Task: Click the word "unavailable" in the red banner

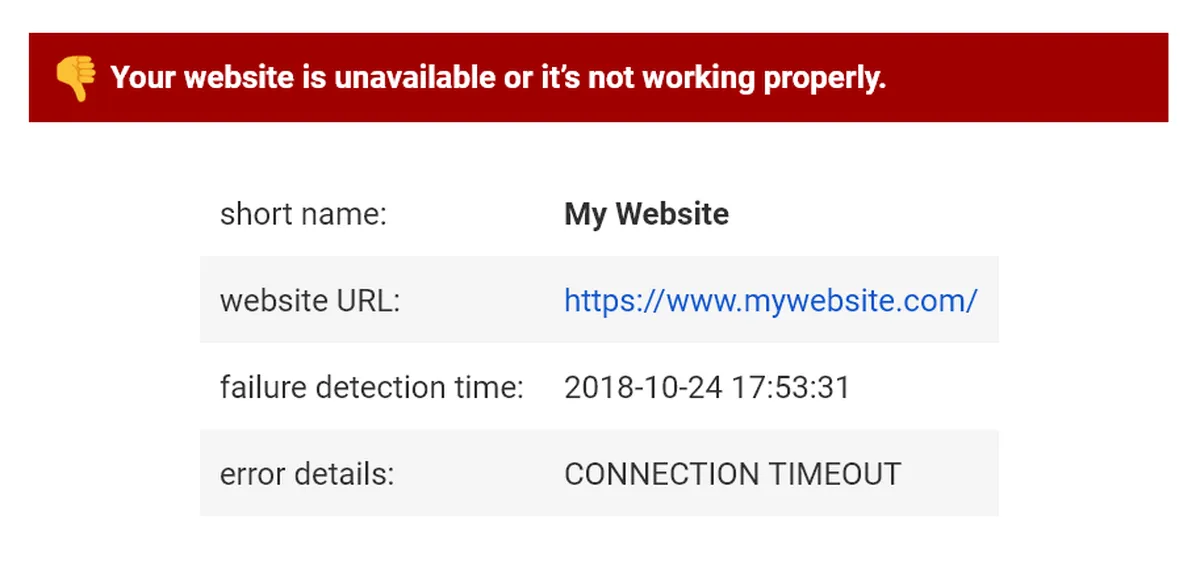Action: click(417, 78)
